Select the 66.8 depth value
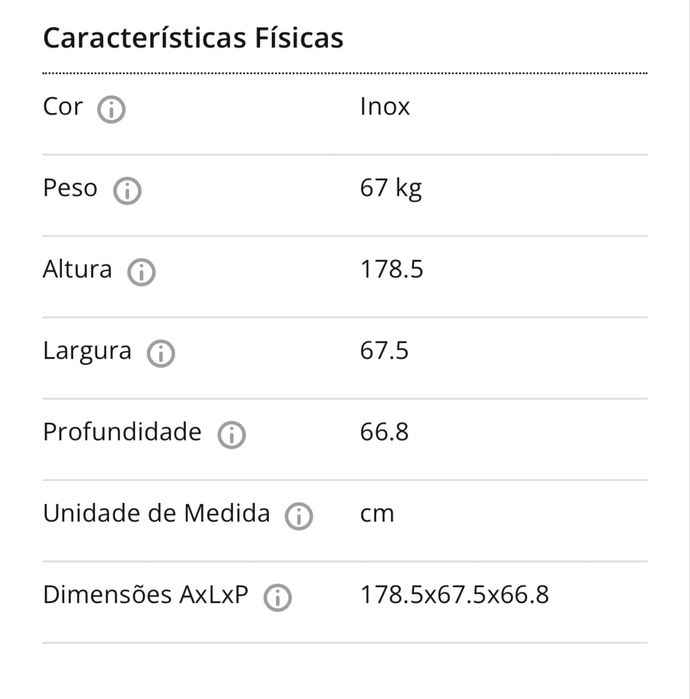Viewport: 690px width, 699px height. click(x=384, y=432)
